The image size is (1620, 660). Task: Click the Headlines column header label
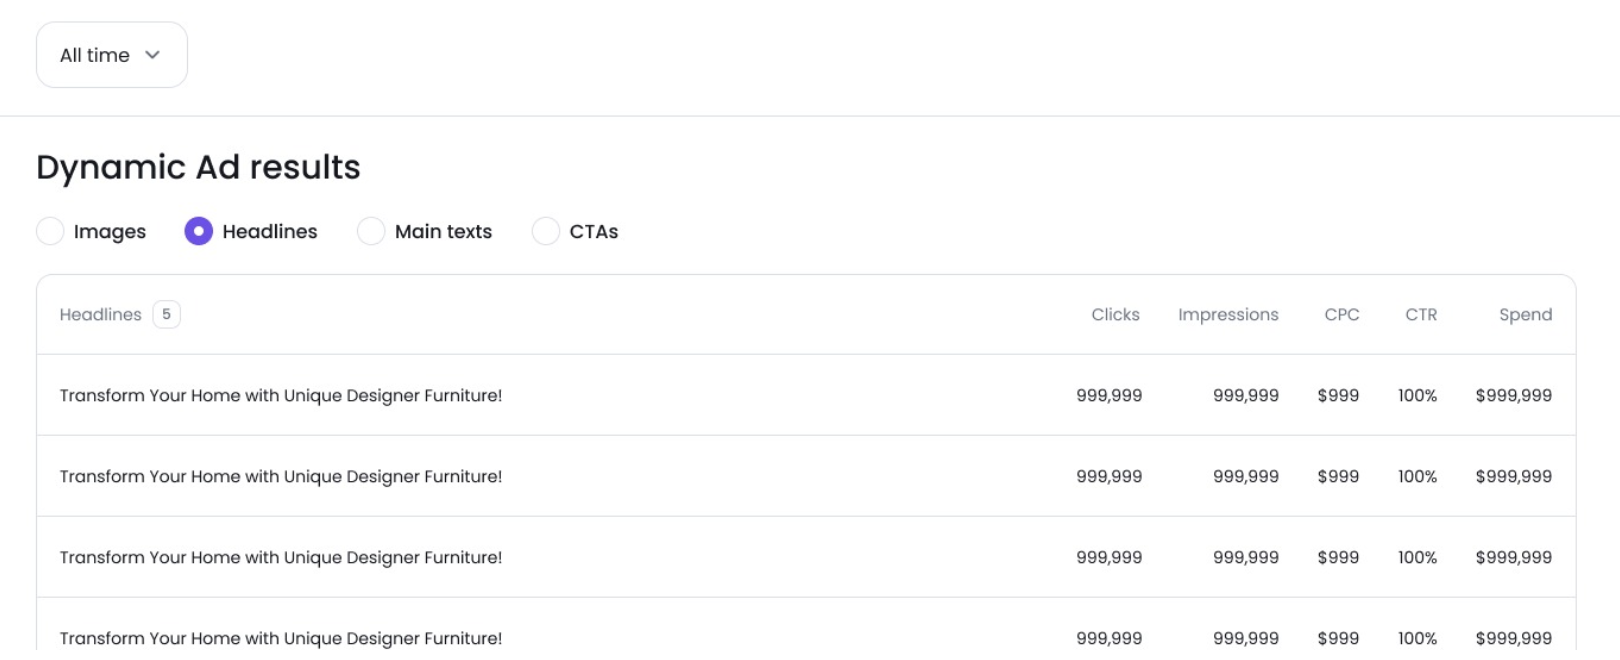click(x=100, y=314)
